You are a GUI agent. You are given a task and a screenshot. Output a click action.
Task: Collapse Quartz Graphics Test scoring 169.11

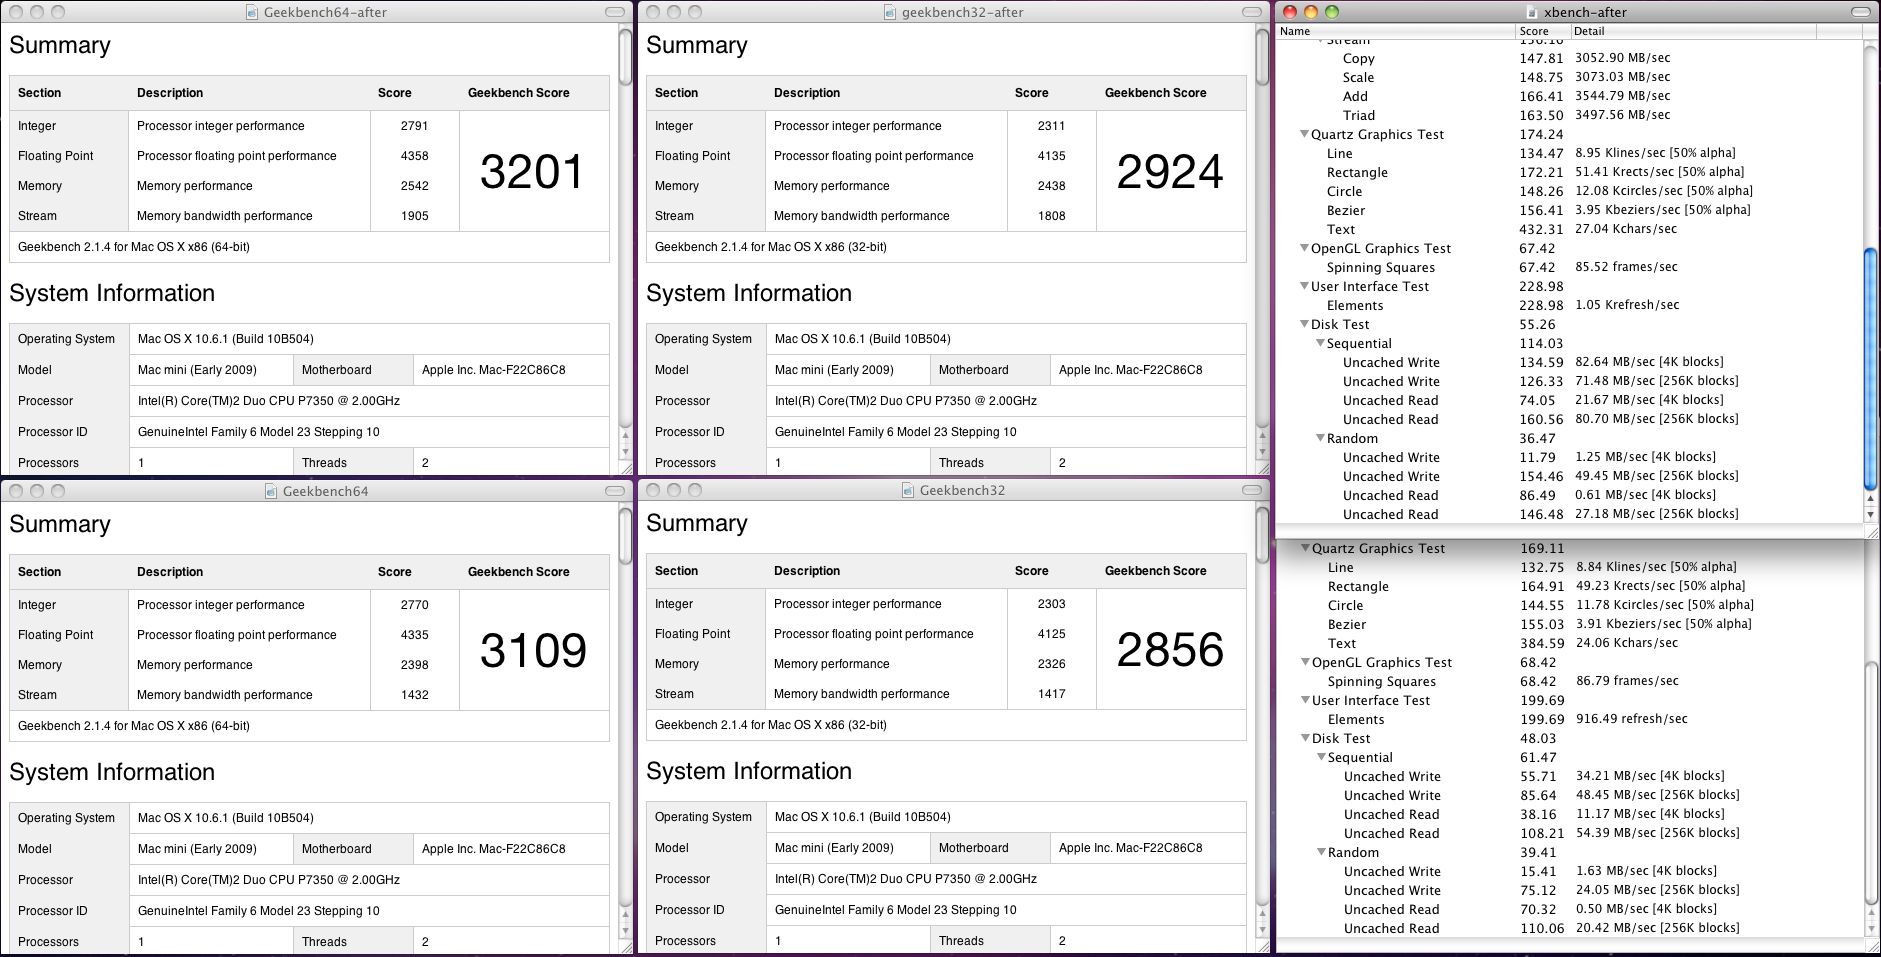[1305, 548]
